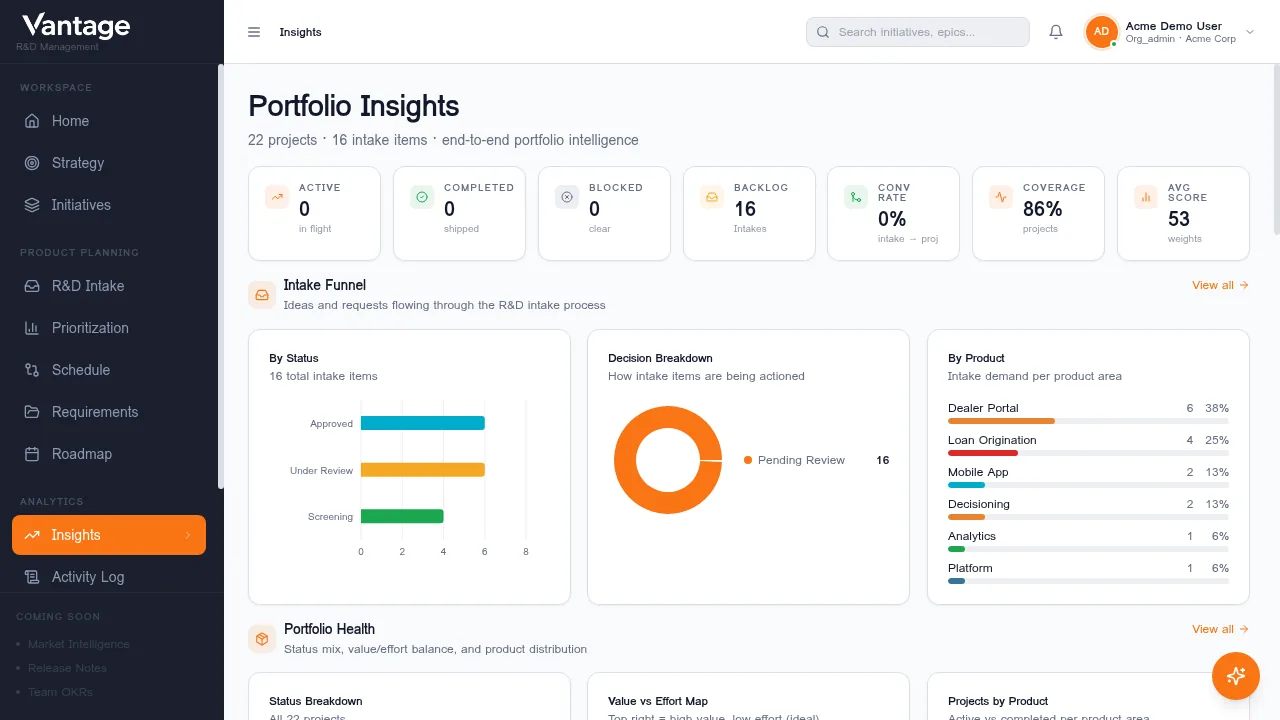Click the AI sparkle assistant button
Image resolution: width=1280 pixels, height=720 pixels.
tap(1236, 676)
